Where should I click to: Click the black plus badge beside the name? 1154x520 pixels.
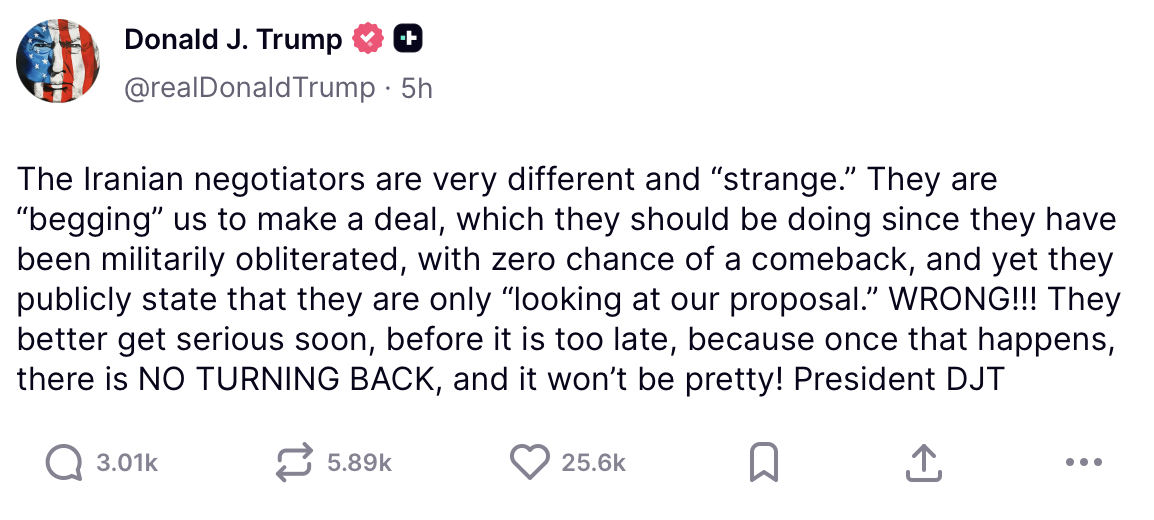click(408, 40)
